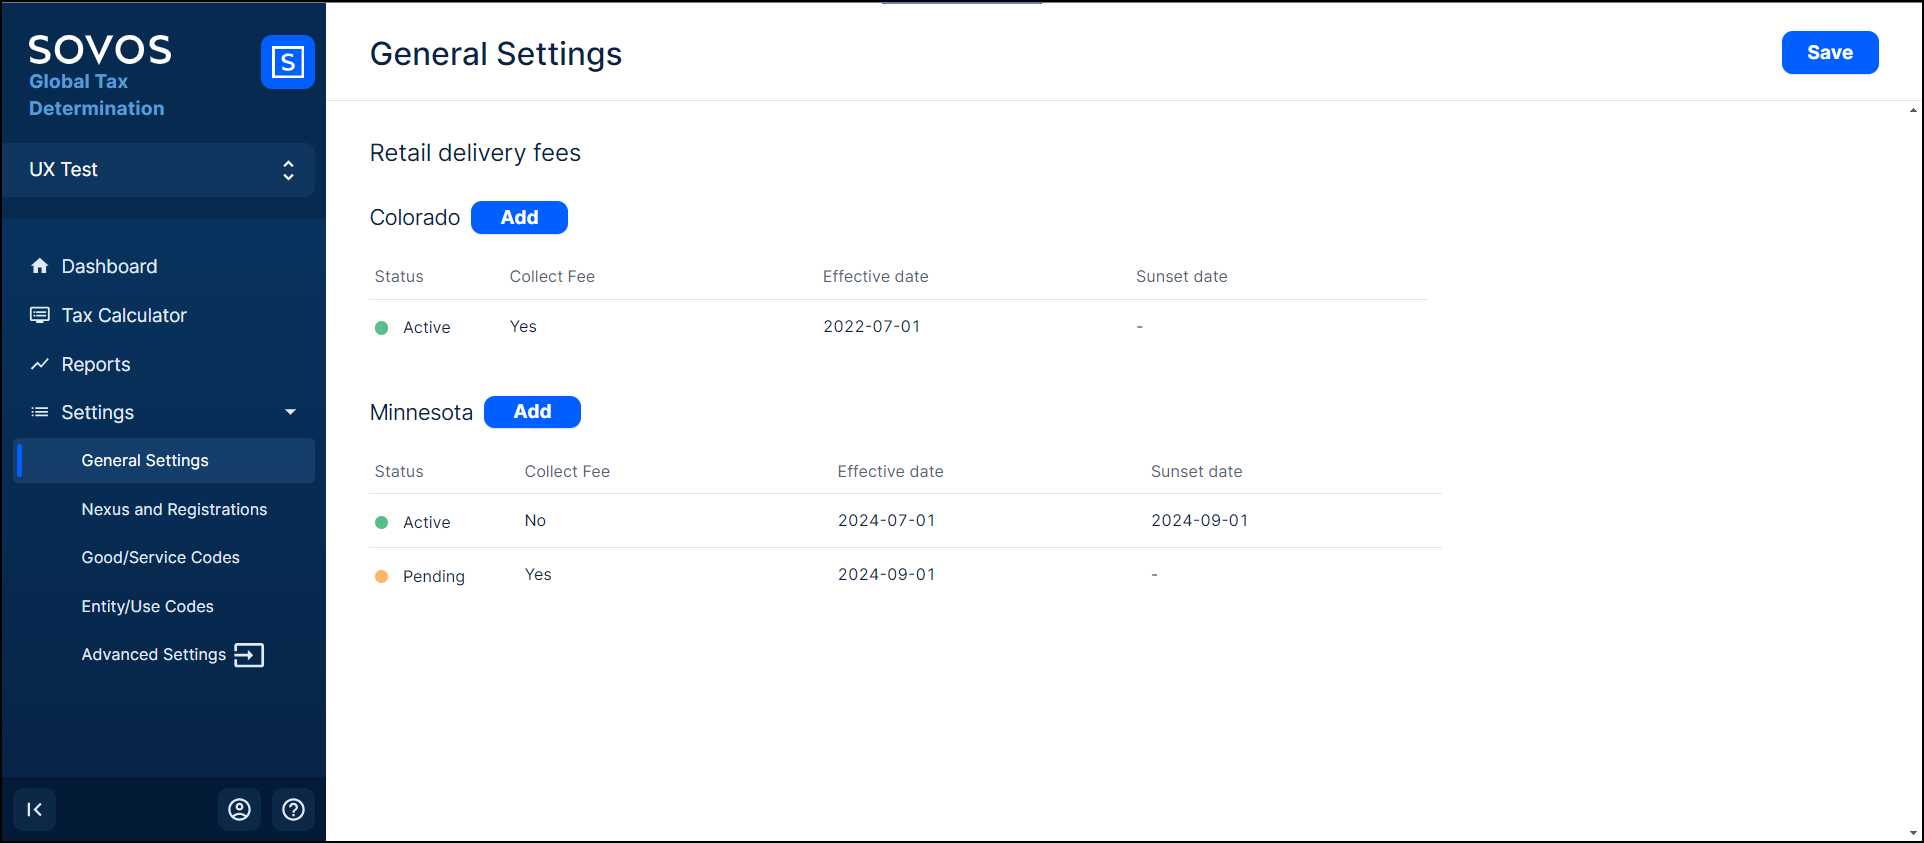Open the help question mark icon

coord(293,809)
